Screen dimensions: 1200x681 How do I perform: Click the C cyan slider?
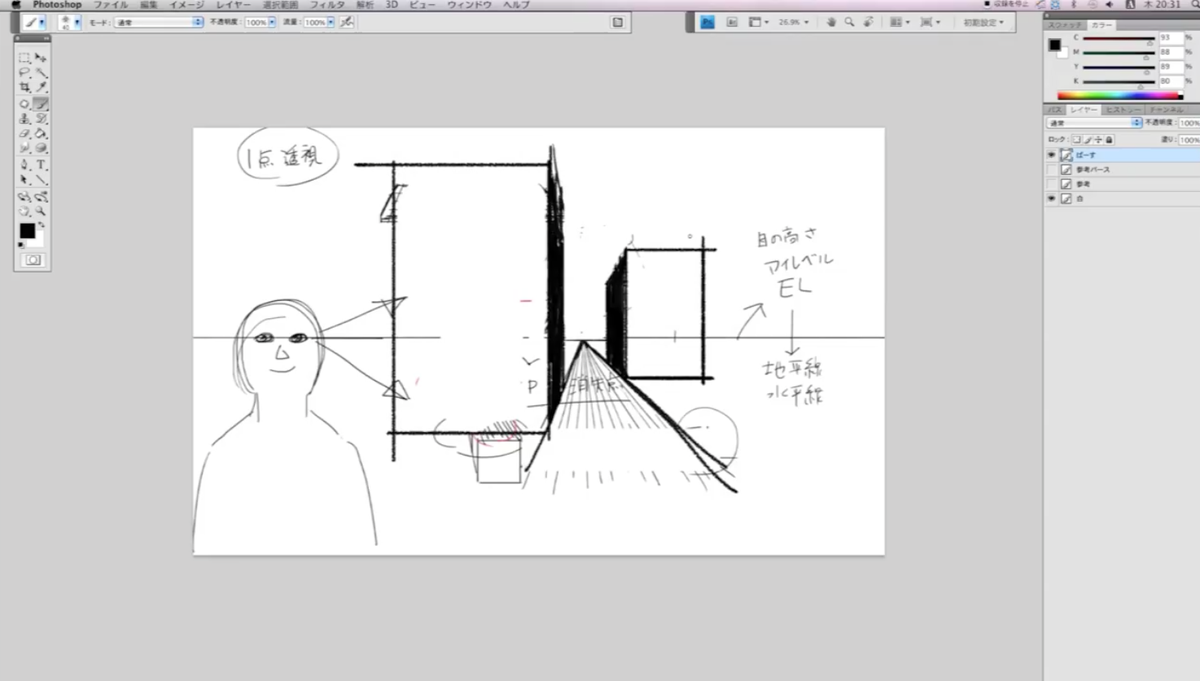point(1118,38)
